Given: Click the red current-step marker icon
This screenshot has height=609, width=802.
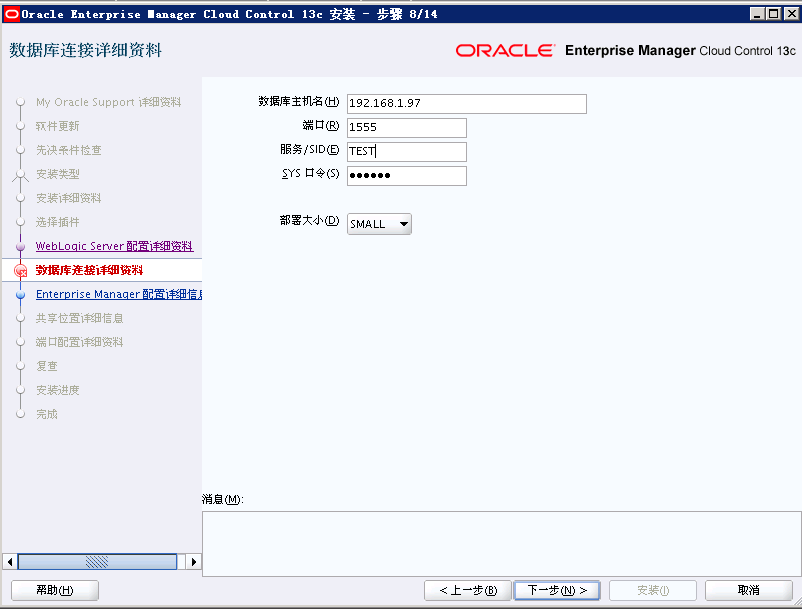Looking at the screenshot, I should click(20, 270).
